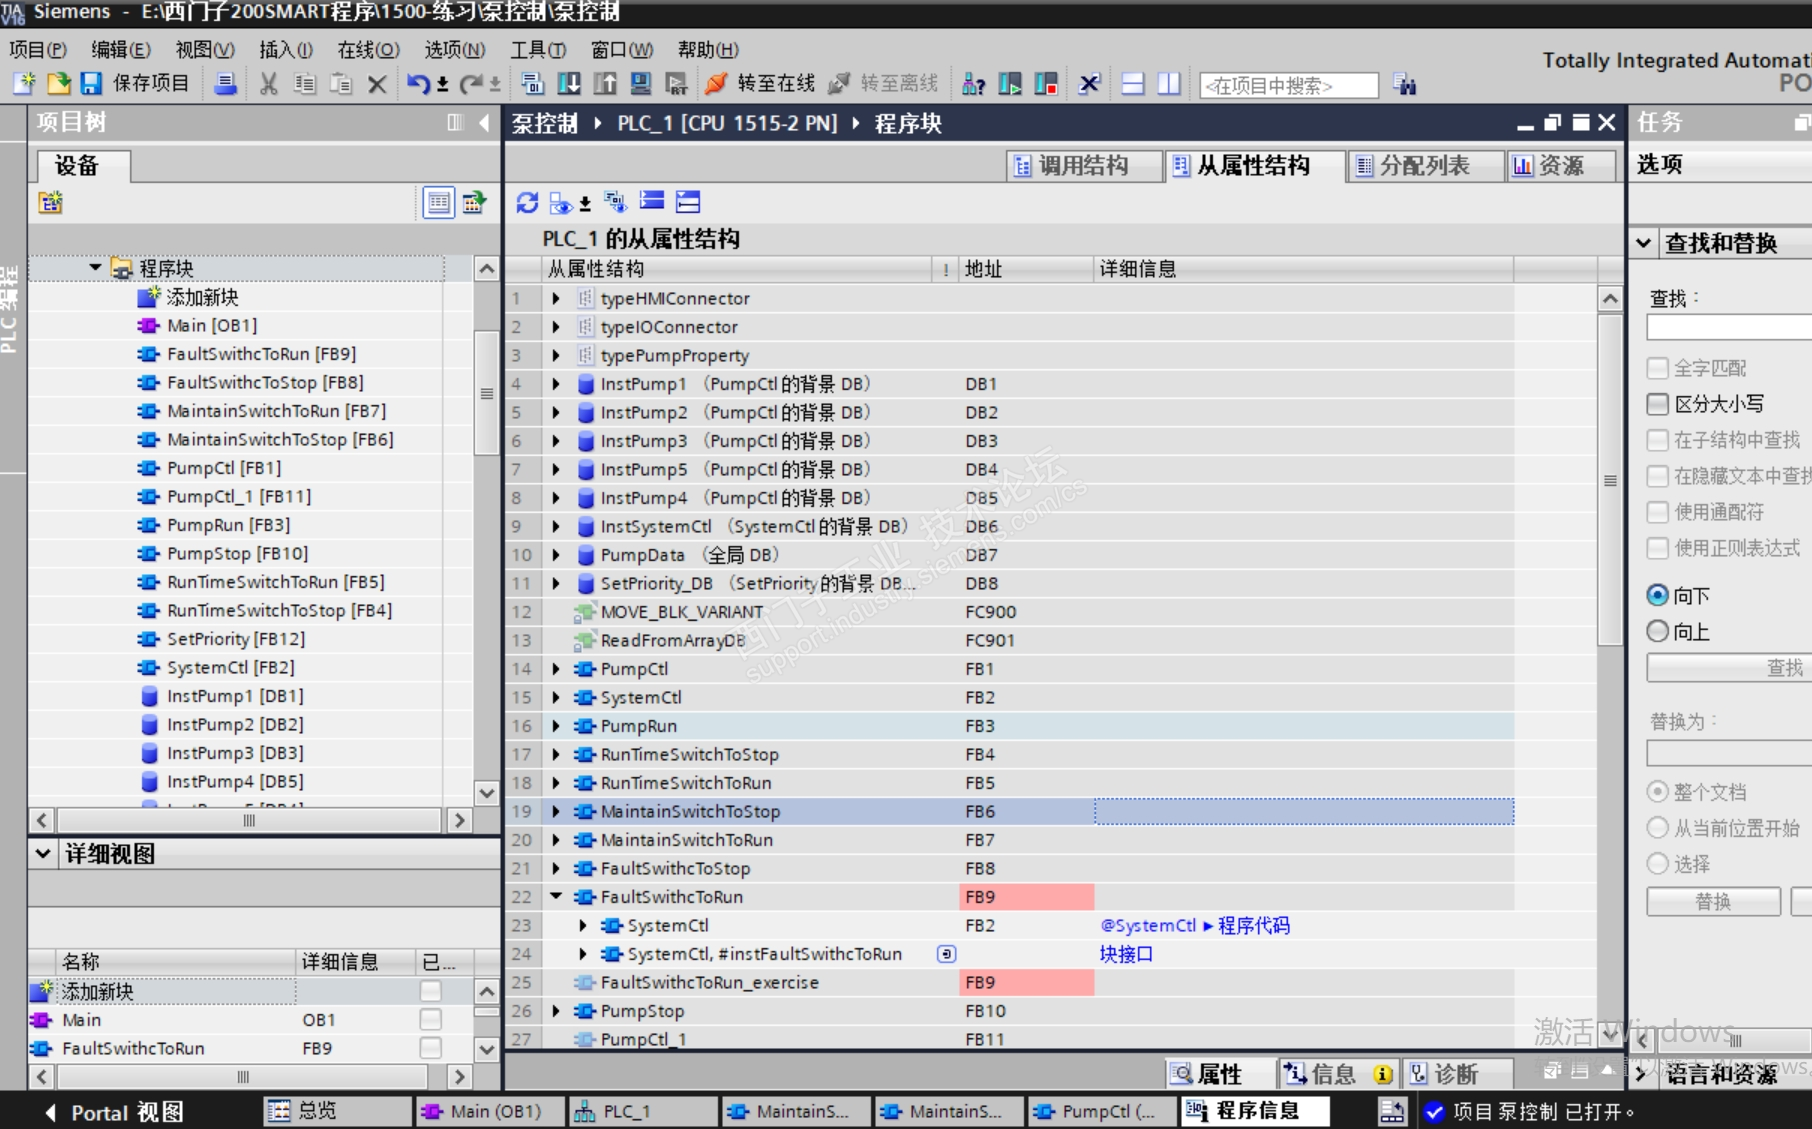Collapse the 程序块 folder in the project tree
Screen dimensions: 1812x1129
tap(95, 268)
